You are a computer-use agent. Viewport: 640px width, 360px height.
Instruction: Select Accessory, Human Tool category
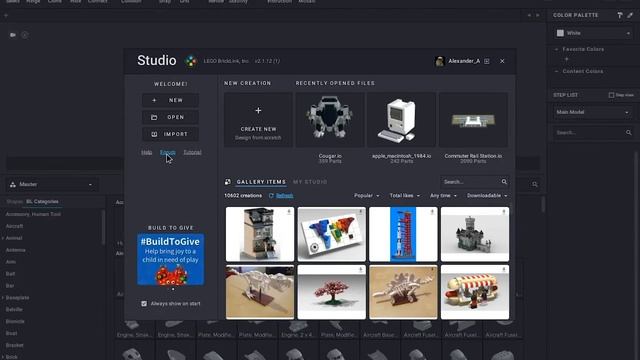click(x=33, y=214)
